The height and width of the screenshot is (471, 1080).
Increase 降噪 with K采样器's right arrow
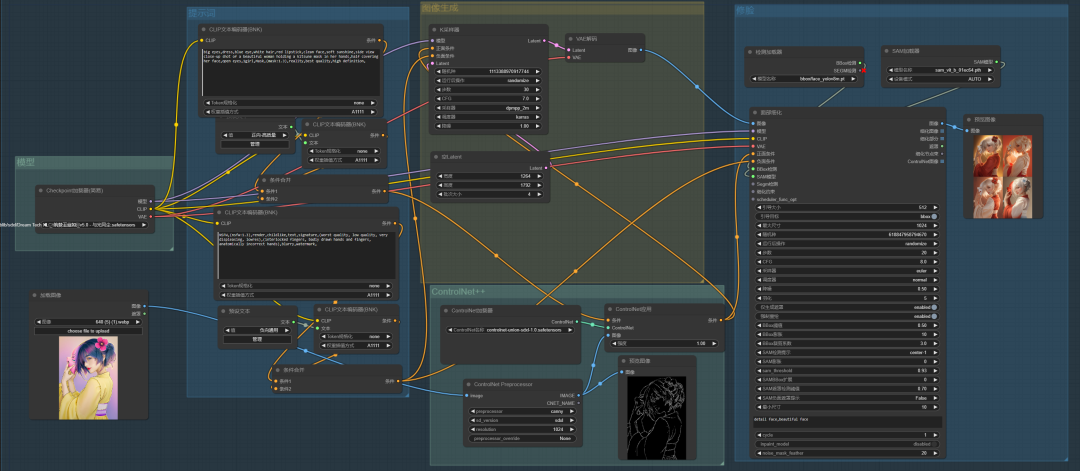coord(537,127)
